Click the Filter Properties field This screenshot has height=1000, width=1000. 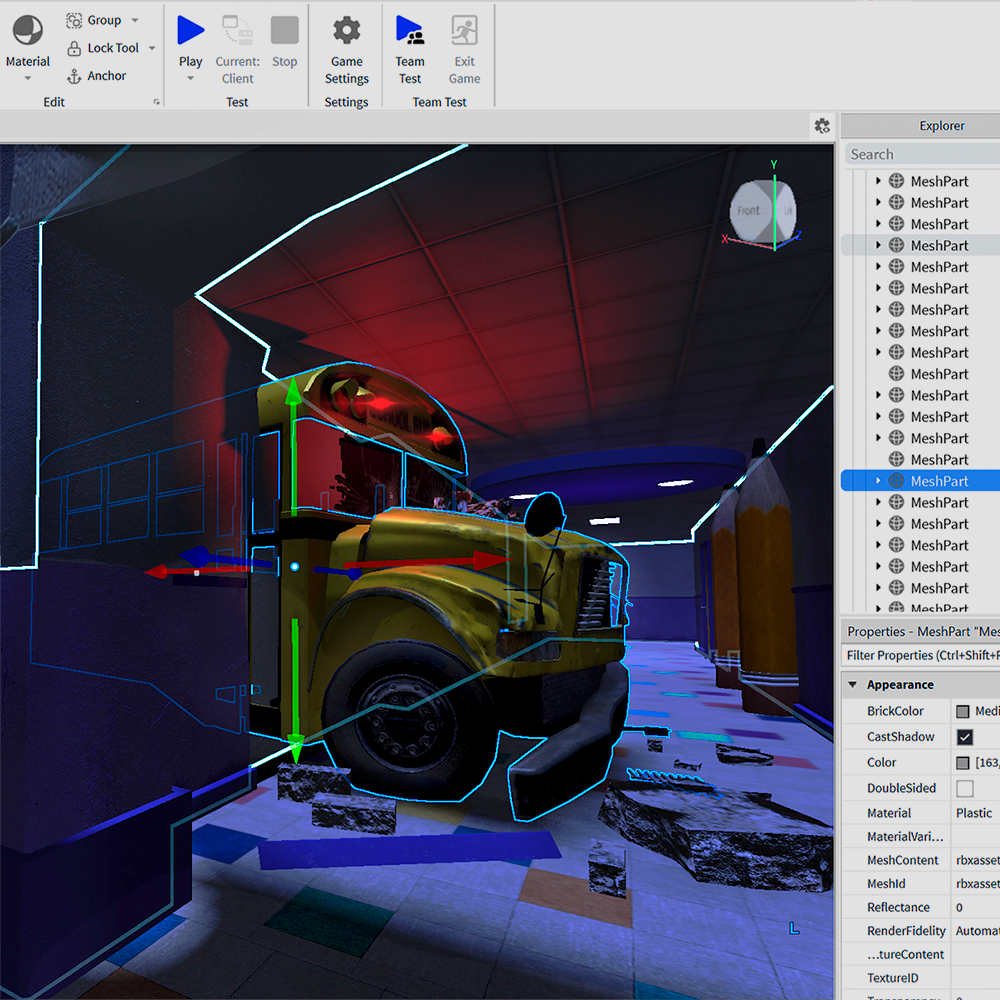(920, 656)
